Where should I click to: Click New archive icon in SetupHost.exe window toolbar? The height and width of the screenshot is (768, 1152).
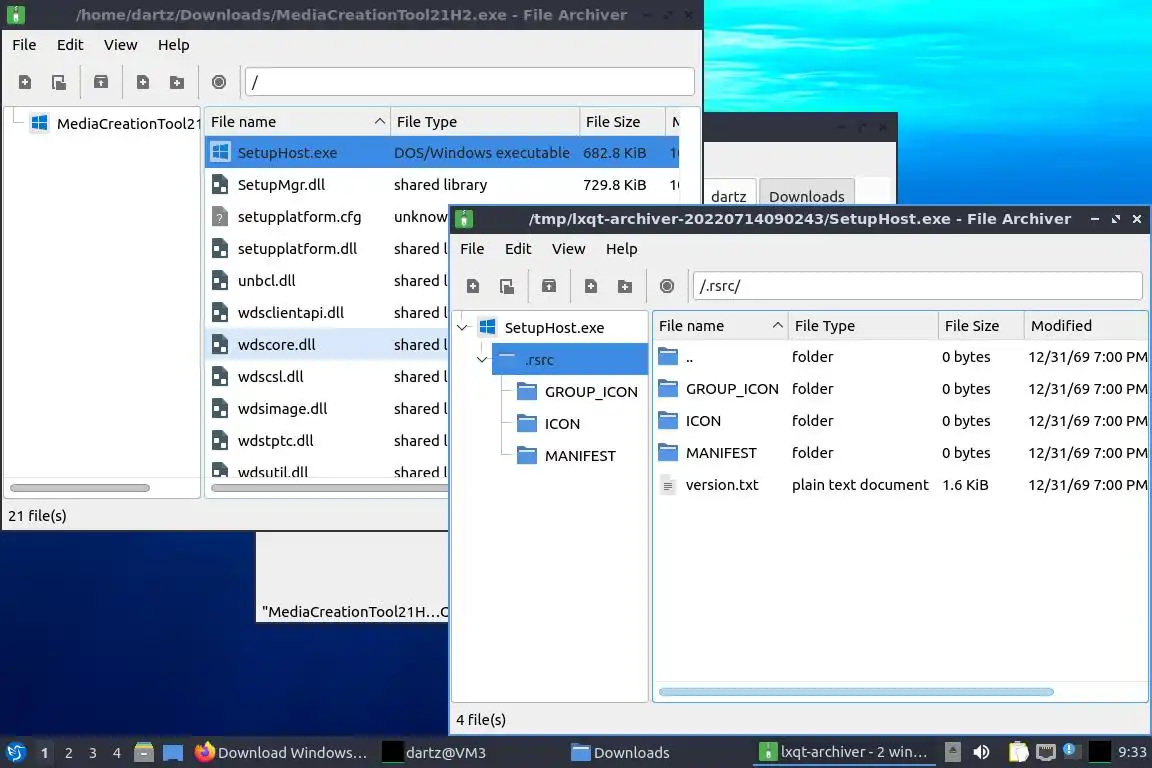[473, 286]
